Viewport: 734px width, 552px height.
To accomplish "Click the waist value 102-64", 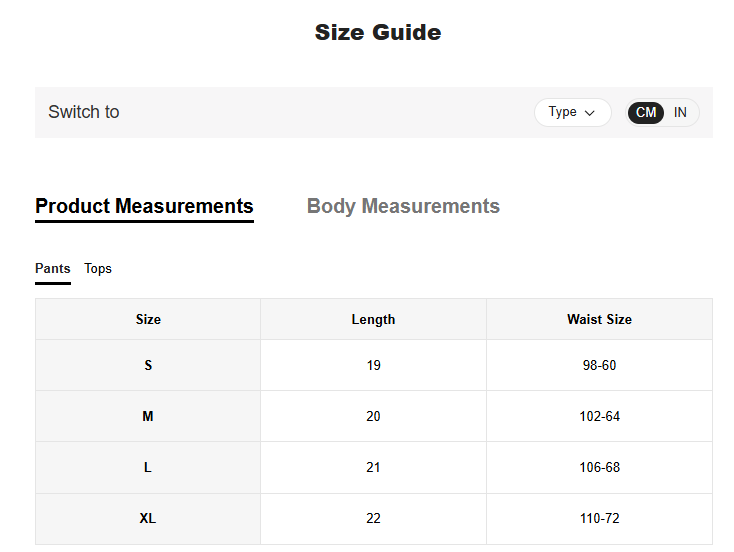I will [599, 416].
